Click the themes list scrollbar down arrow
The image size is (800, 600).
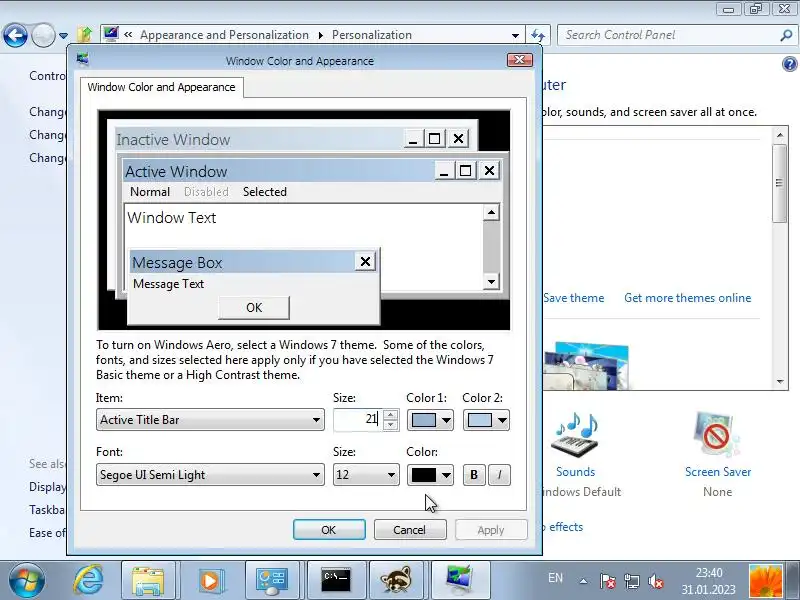[x=780, y=381]
